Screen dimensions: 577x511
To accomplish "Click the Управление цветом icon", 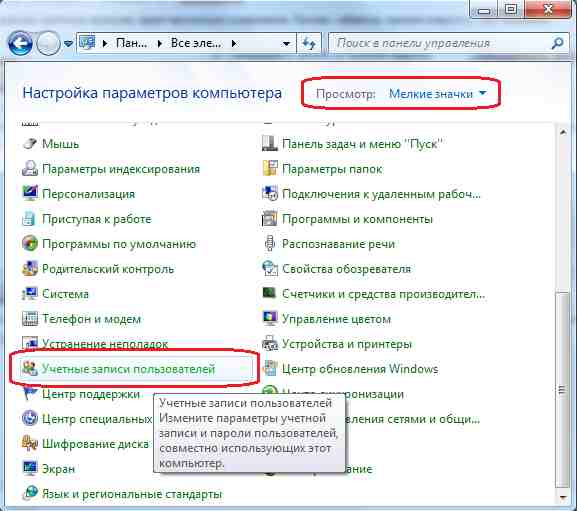I will click(x=269, y=319).
